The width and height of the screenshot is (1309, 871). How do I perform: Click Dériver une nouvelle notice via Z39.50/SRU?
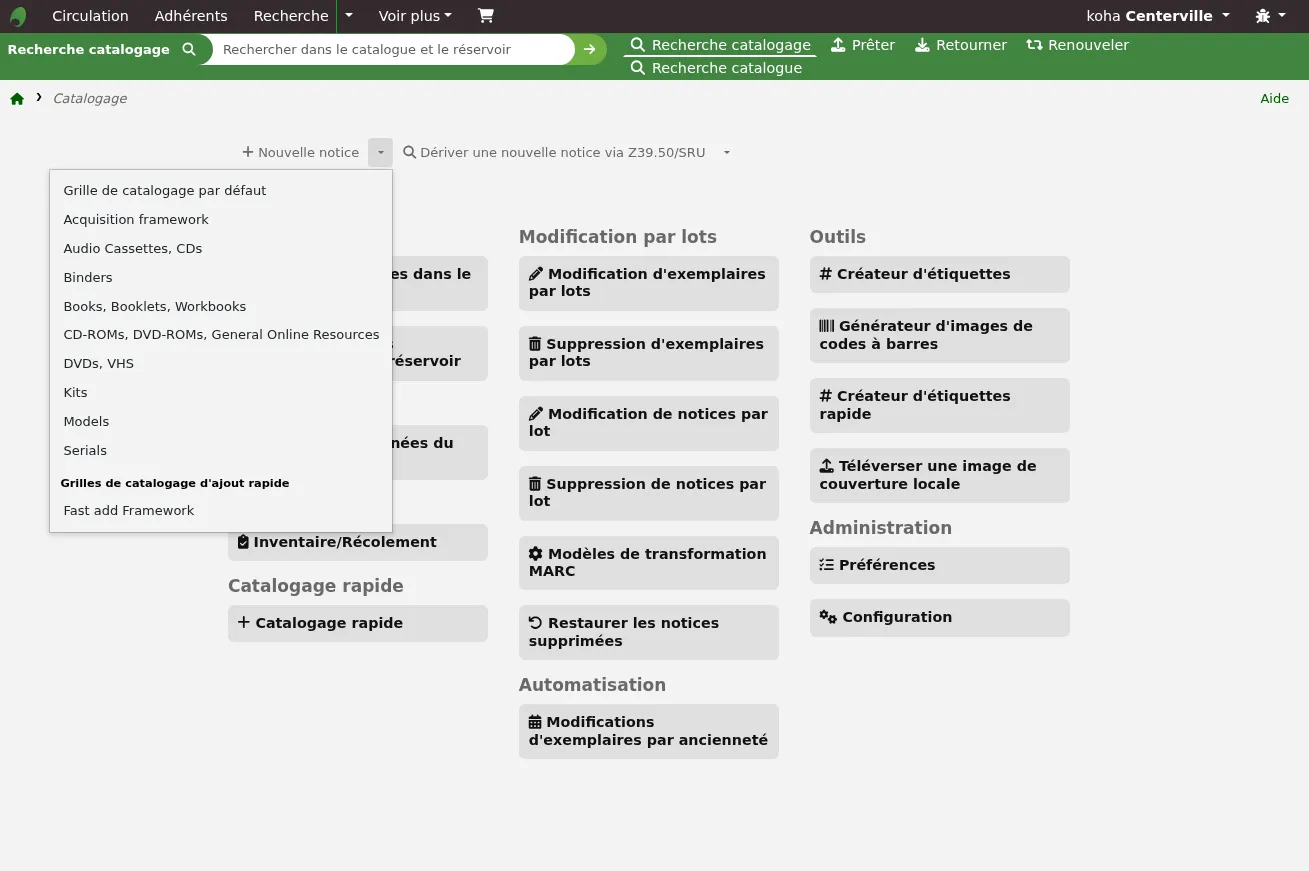(554, 153)
